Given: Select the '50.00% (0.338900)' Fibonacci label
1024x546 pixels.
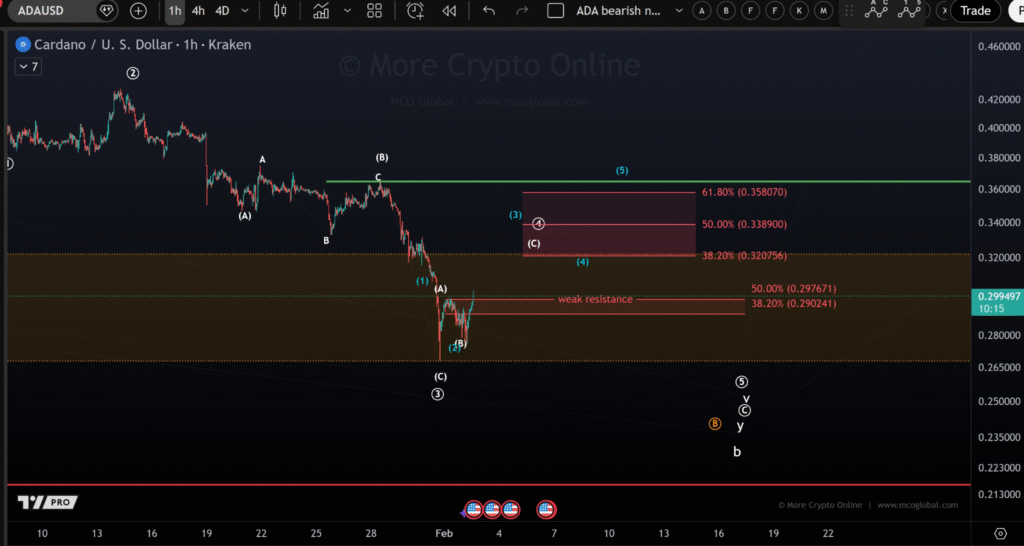Looking at the screenshot, I should [744, 224].
